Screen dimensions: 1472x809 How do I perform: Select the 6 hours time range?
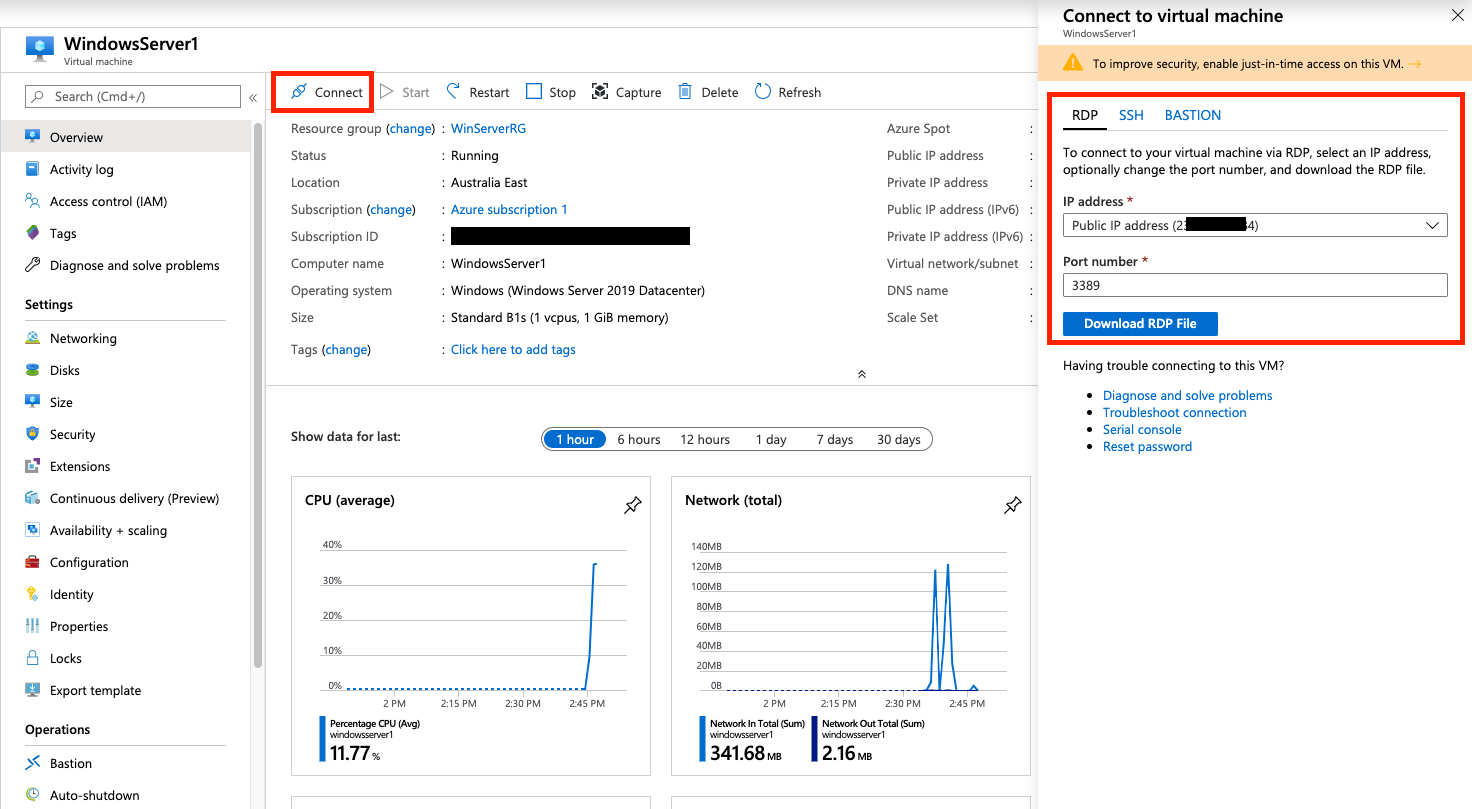pyautogui.click(x=638, y=439)
